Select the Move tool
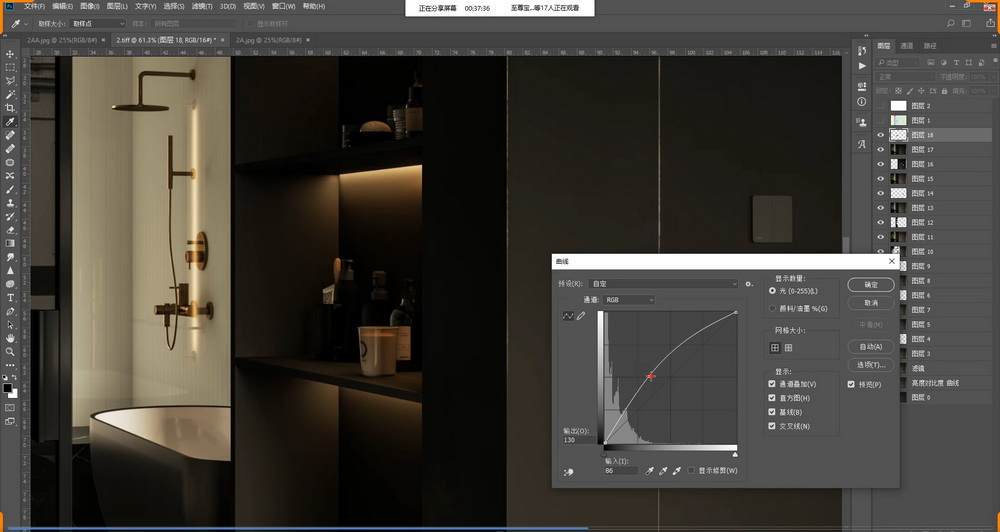This screenshot has height=532, width=1000. click(x=10, y=54)
